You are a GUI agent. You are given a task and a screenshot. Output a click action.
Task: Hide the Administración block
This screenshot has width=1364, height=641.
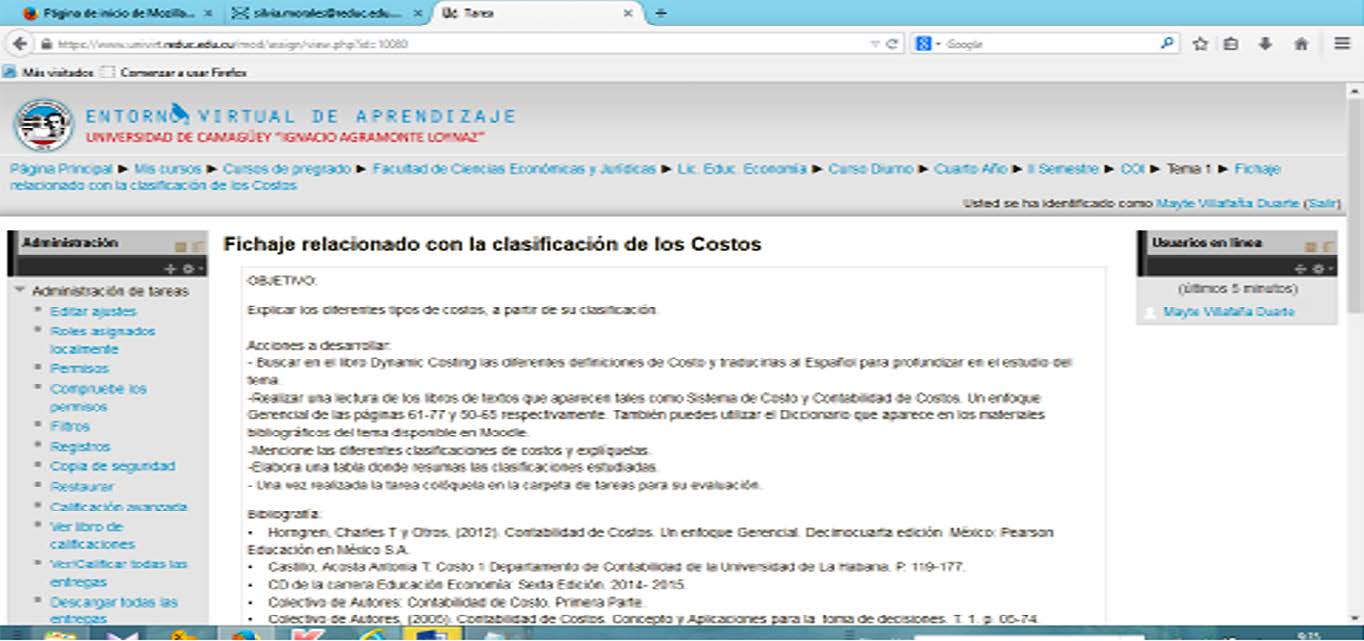tap(180, 246)
